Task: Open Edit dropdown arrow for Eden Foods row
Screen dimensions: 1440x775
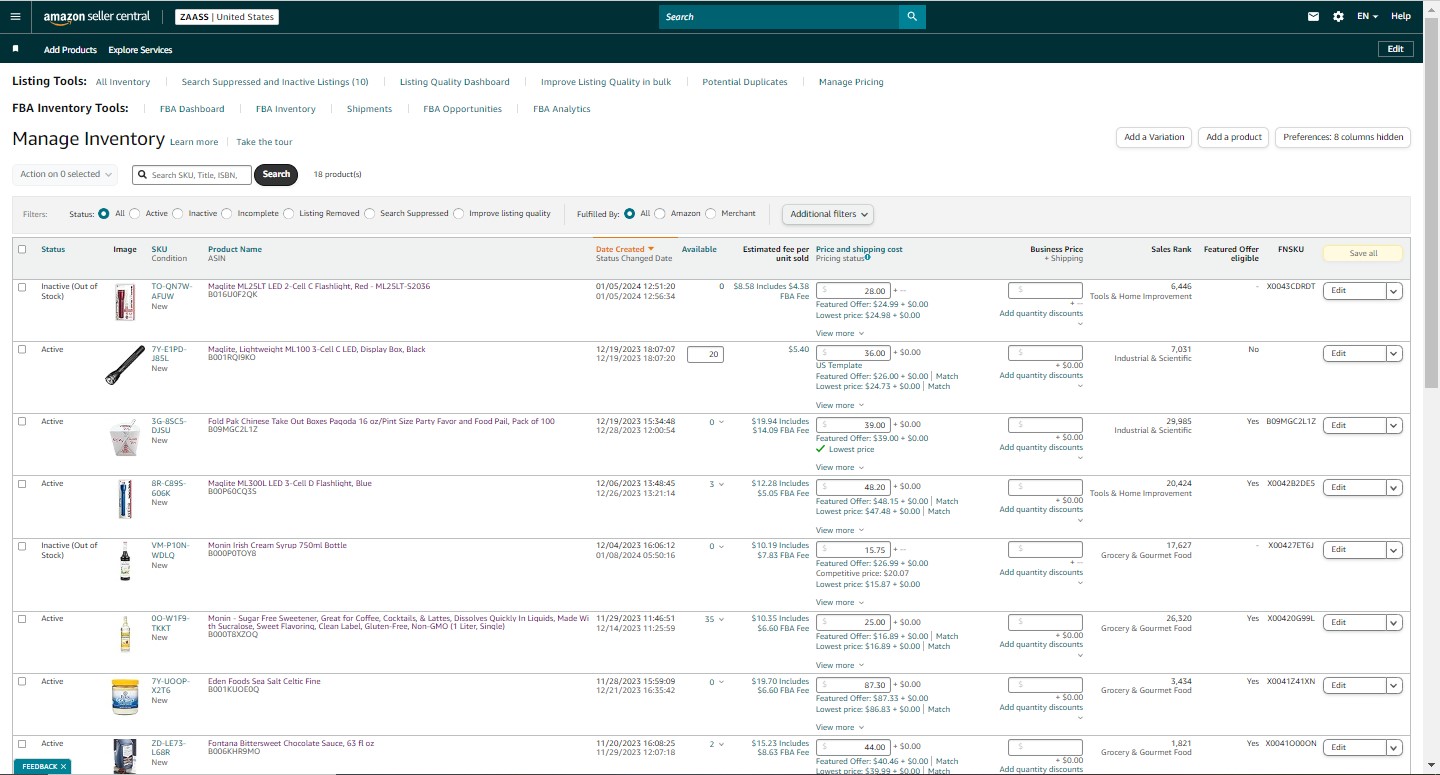Action: (x=1394, y=686)
